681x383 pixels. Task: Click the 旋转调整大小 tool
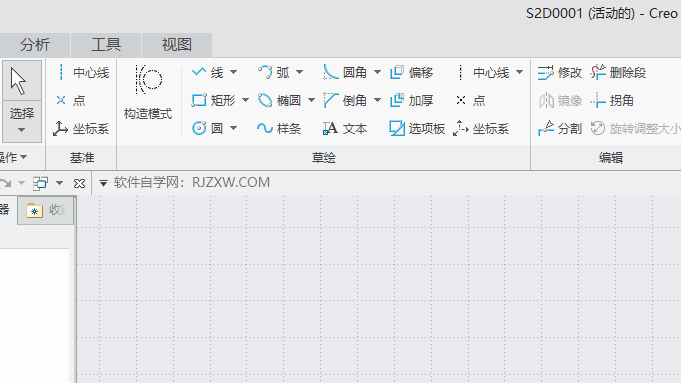[x=635, y=129]
